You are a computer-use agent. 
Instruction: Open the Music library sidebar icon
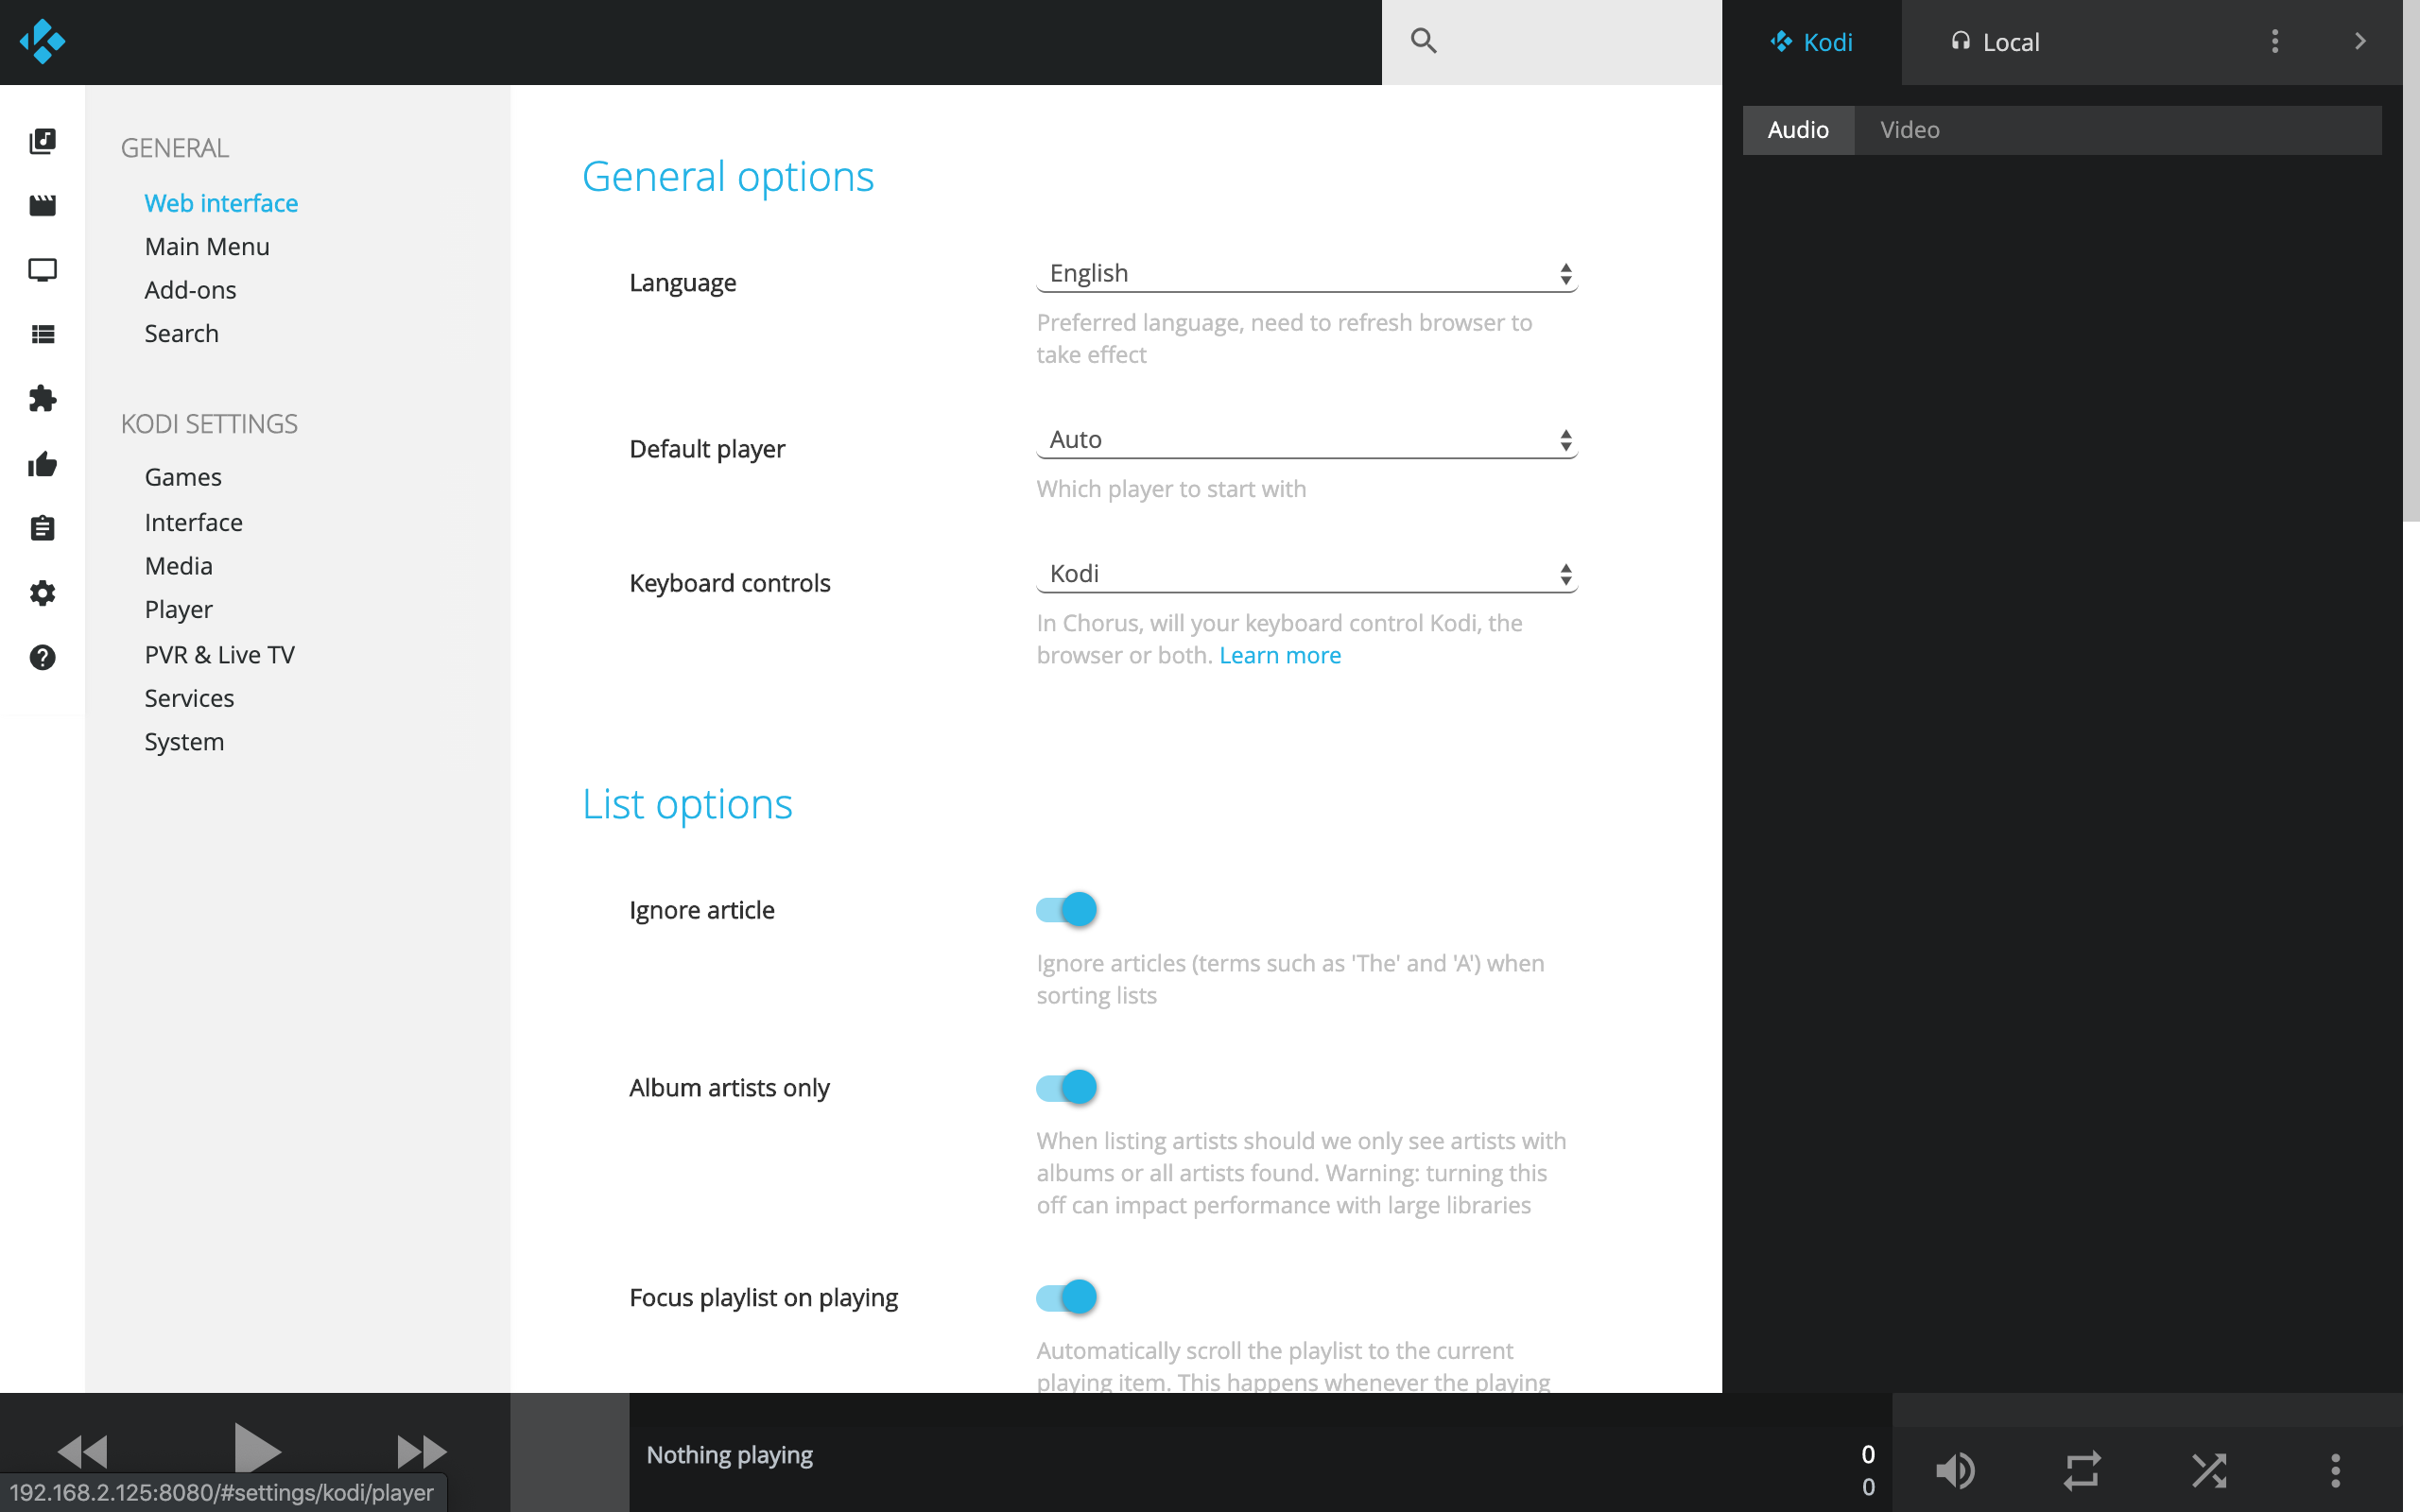[x=42, y=141]
